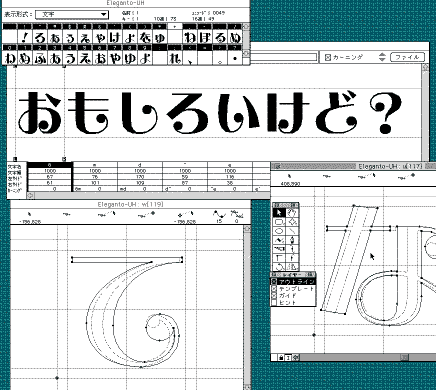Click value 101 in metrics table
This screenshot has height=390, width=436.
coord(95,183)
